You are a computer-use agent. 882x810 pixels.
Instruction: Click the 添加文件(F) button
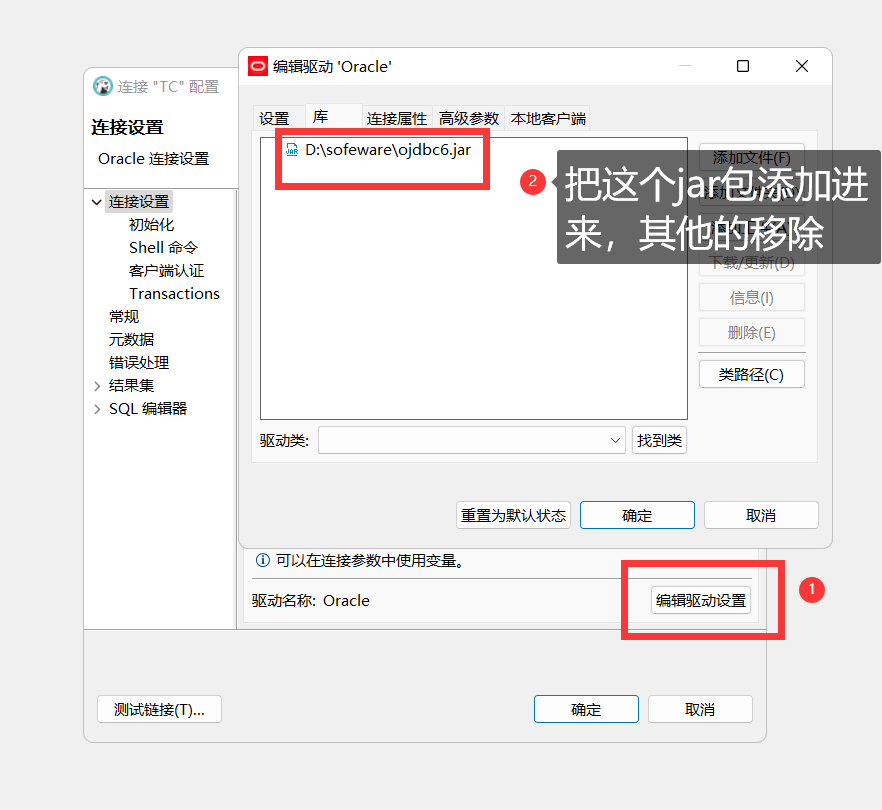(x=751, y=157)
